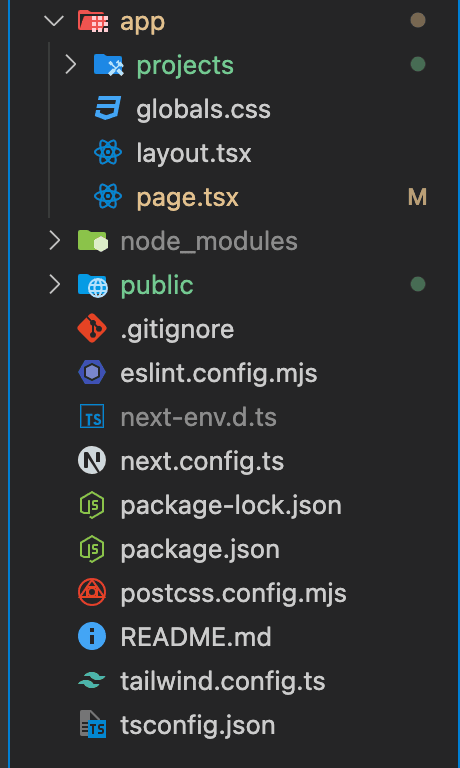460x768 pixels.
Task: Click the git icon beside .gitignore
Action: (x=92, y=329)
